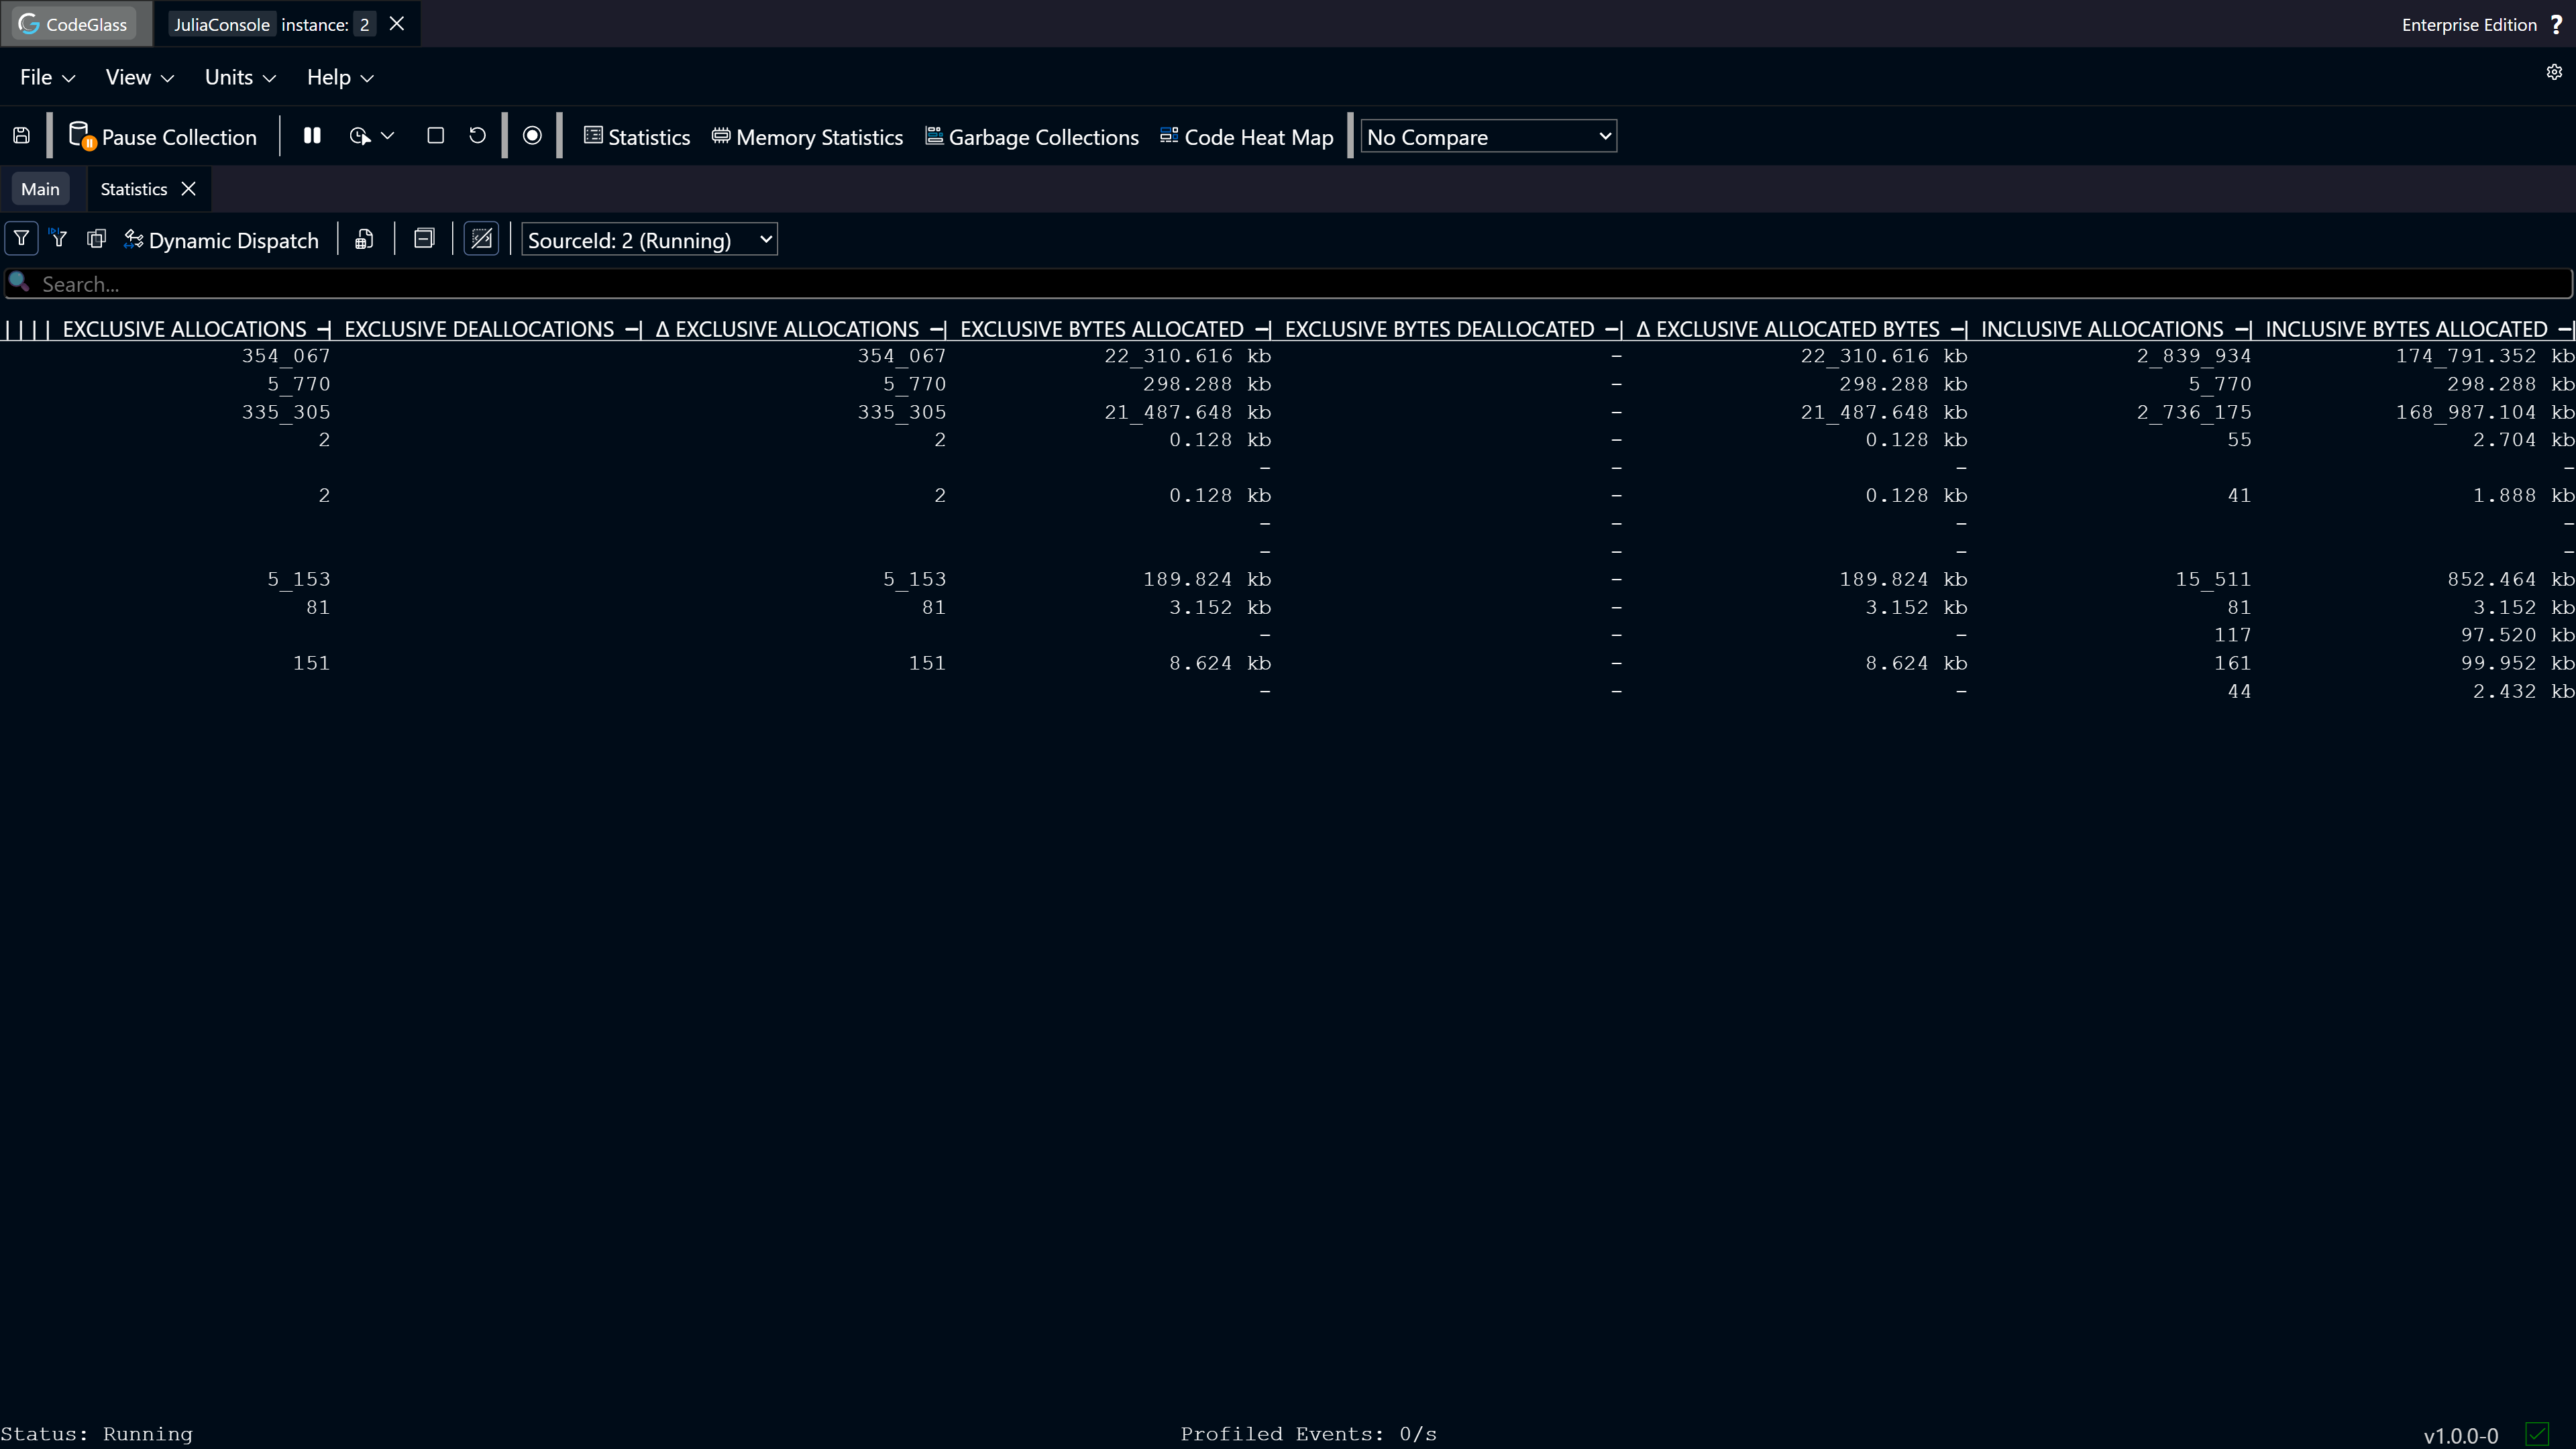2576x1449 pixels.
Task: Click the record circle icon
Action: pos(532,136)
